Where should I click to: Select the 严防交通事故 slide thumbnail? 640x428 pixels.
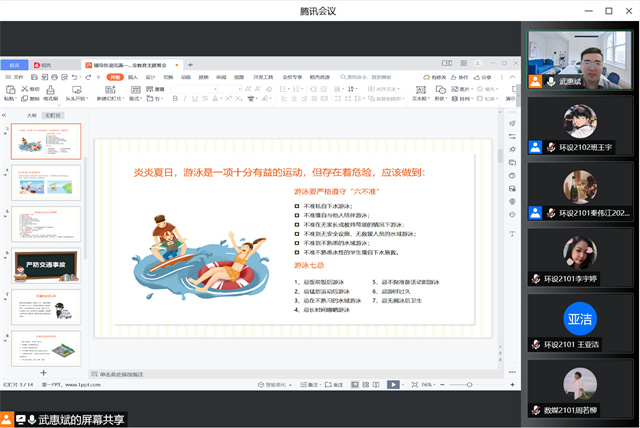pos(46,265)
